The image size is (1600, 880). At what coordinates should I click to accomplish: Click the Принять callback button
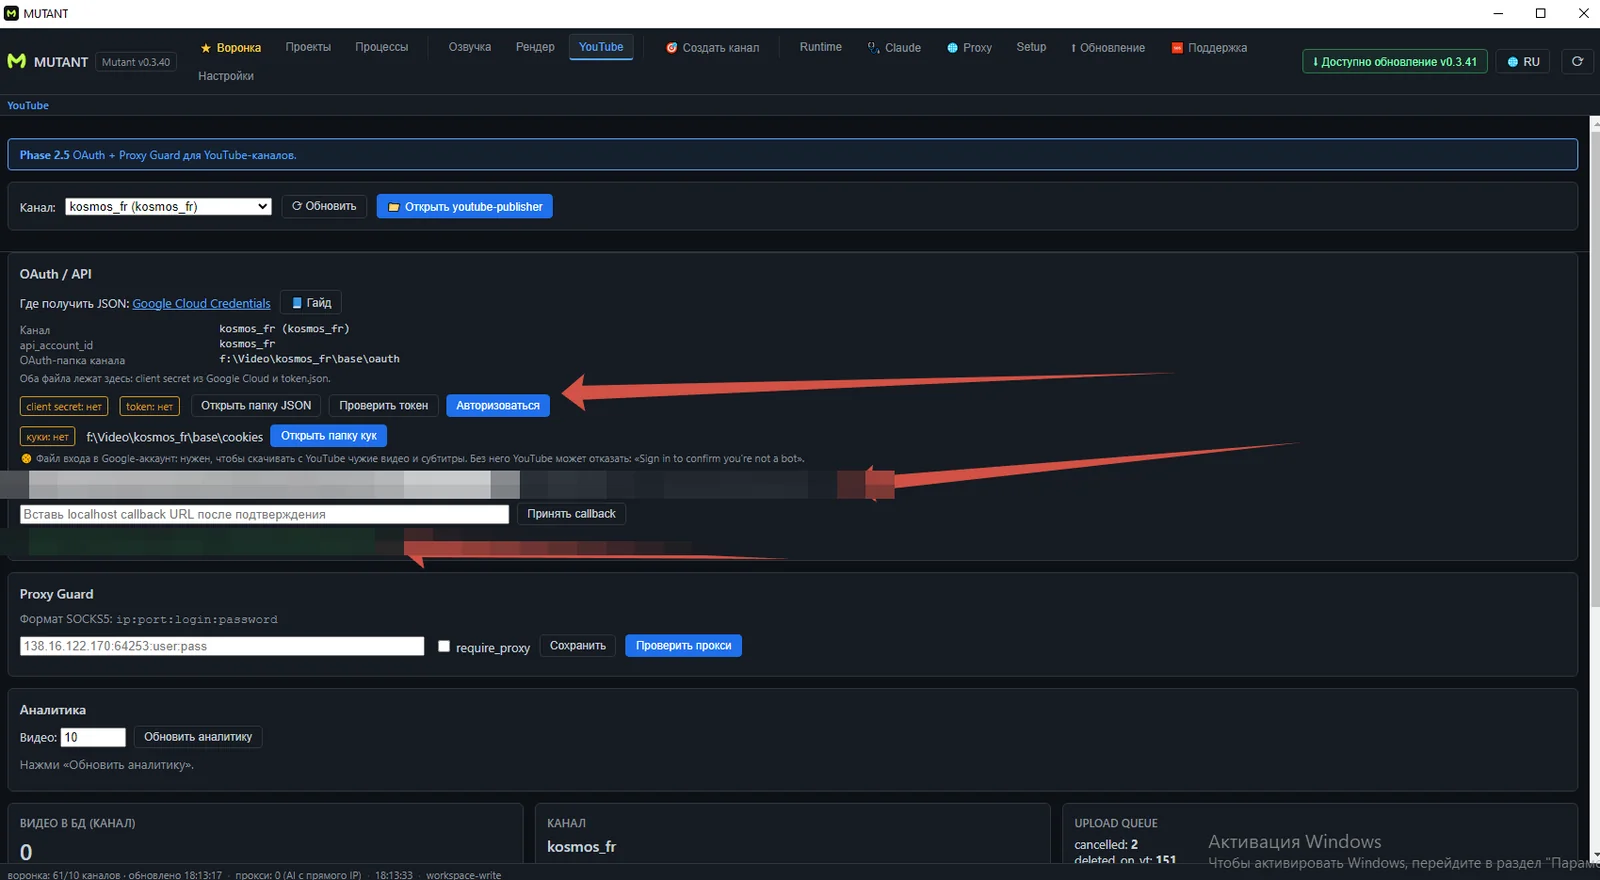pos(571,514)
